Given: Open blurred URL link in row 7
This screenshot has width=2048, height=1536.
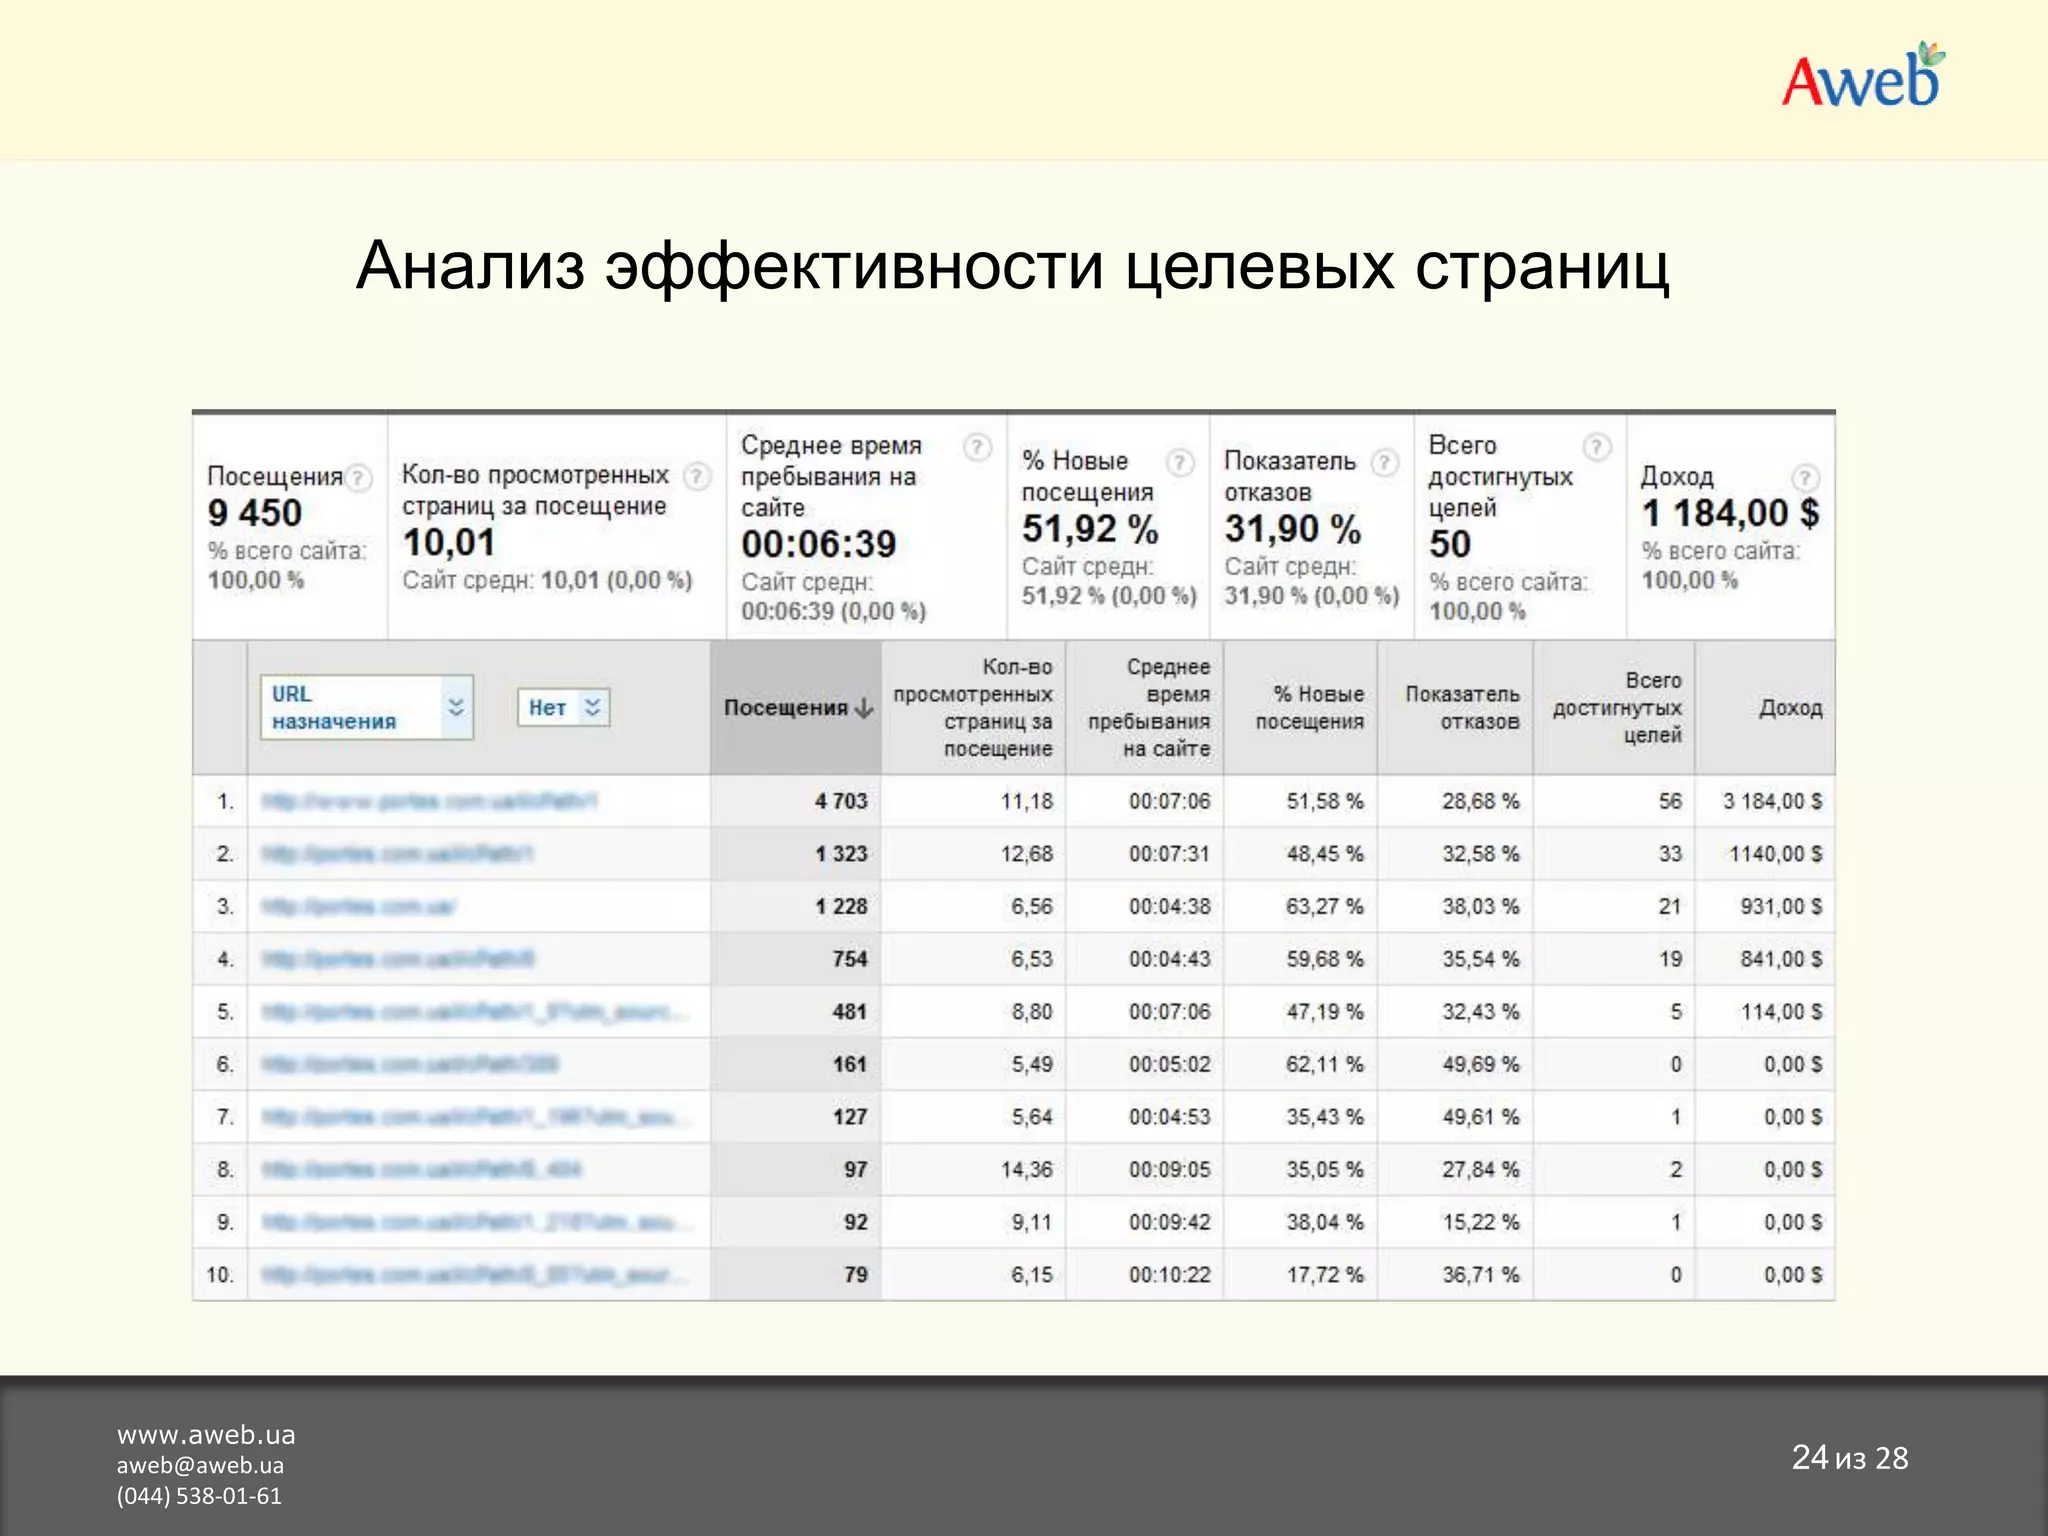Looking at the screenshot, I should [x=475, y=1117].
